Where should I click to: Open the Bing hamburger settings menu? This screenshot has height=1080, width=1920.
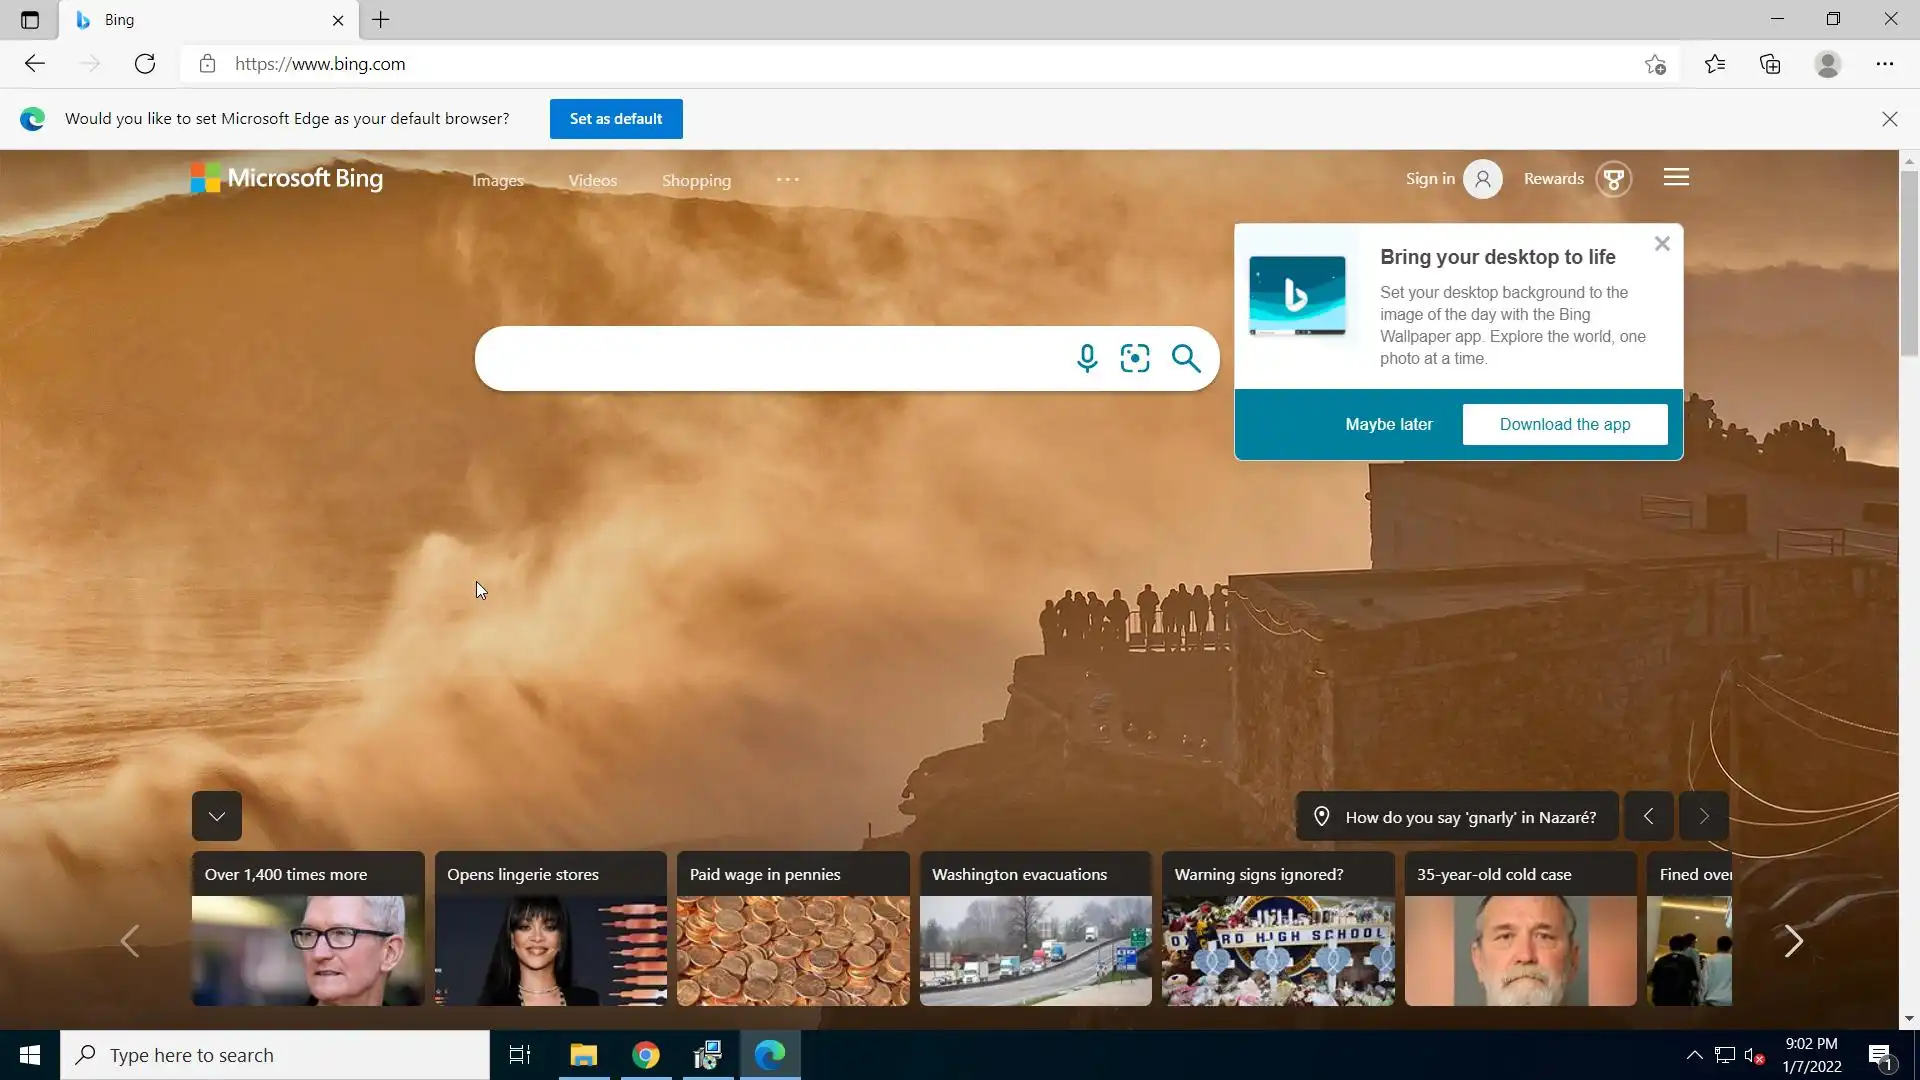1676,178
